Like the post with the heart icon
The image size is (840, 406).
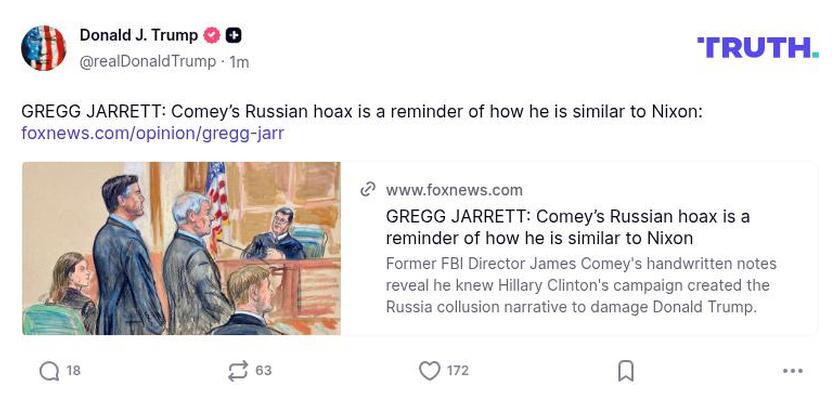pos(429,371)
